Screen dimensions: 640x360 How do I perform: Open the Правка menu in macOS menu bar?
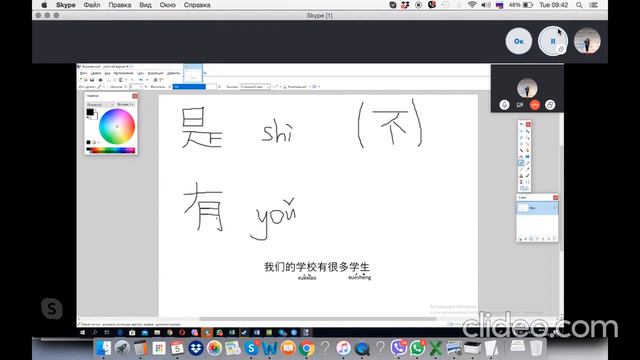click(x=120, y=5)
